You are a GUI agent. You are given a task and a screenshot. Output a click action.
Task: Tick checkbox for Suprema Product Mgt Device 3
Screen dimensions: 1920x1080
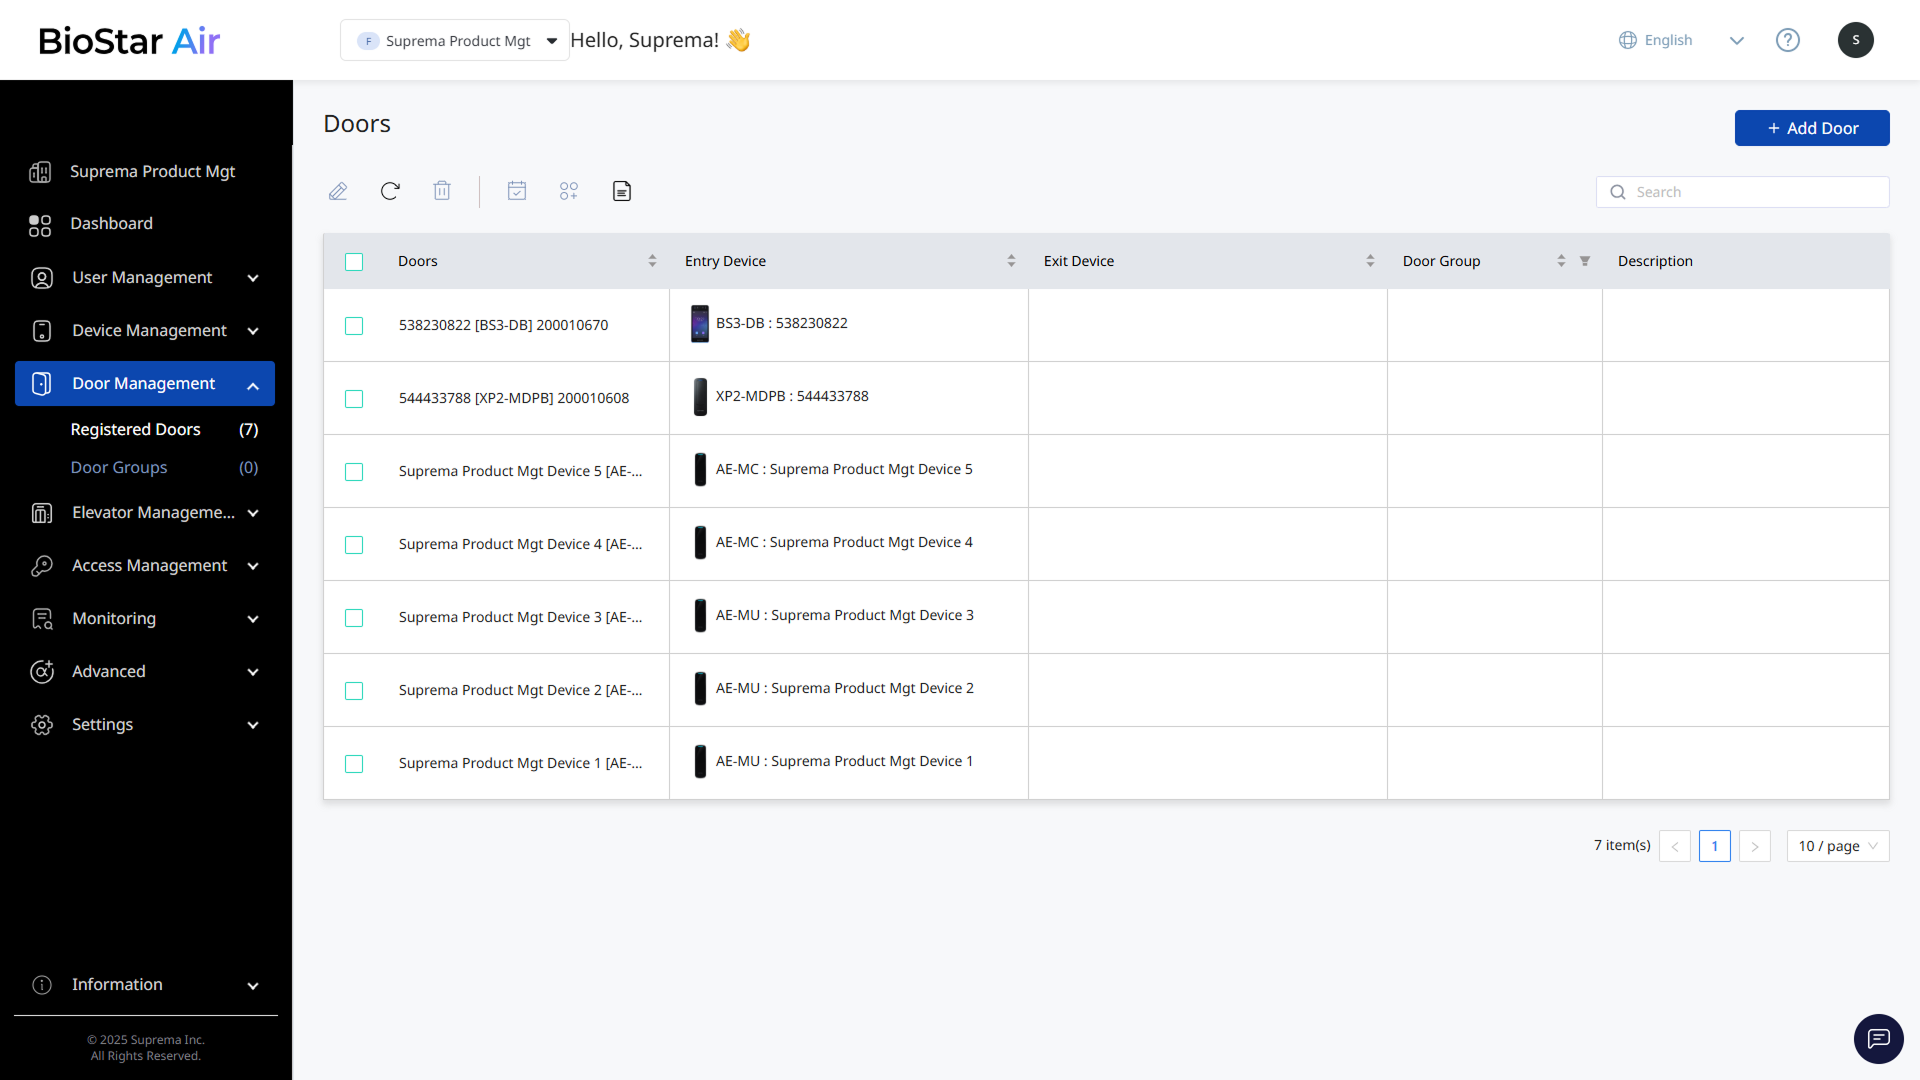click(354, 618)
